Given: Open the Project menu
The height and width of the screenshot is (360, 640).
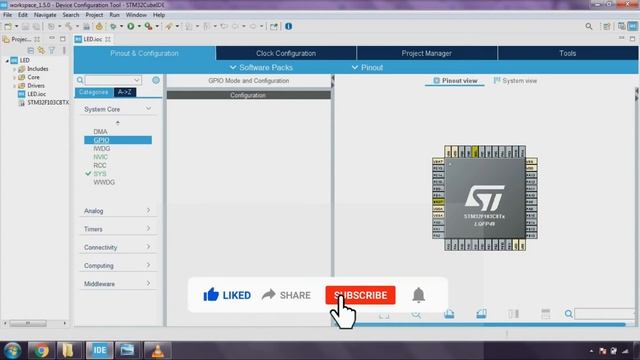Looking at the screenshot, I should click(x=94, y=15).
